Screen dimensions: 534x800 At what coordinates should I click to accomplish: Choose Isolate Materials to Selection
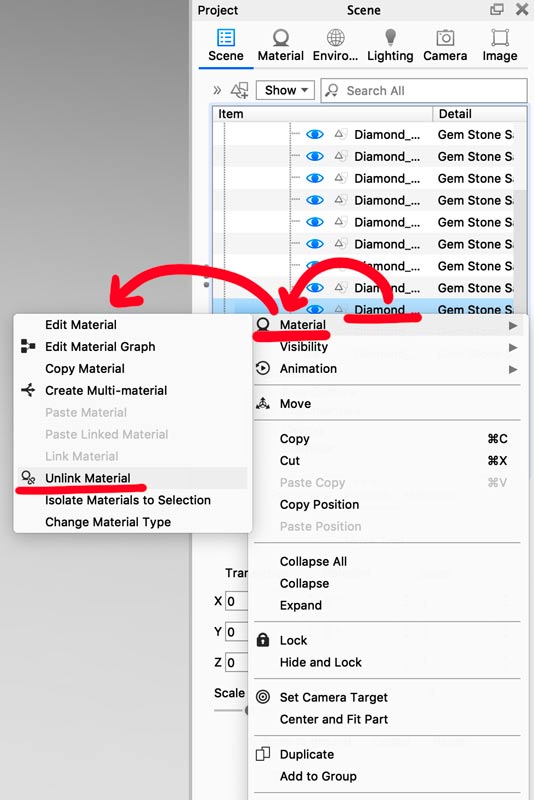pyautogui.click(x=133, y=500)
